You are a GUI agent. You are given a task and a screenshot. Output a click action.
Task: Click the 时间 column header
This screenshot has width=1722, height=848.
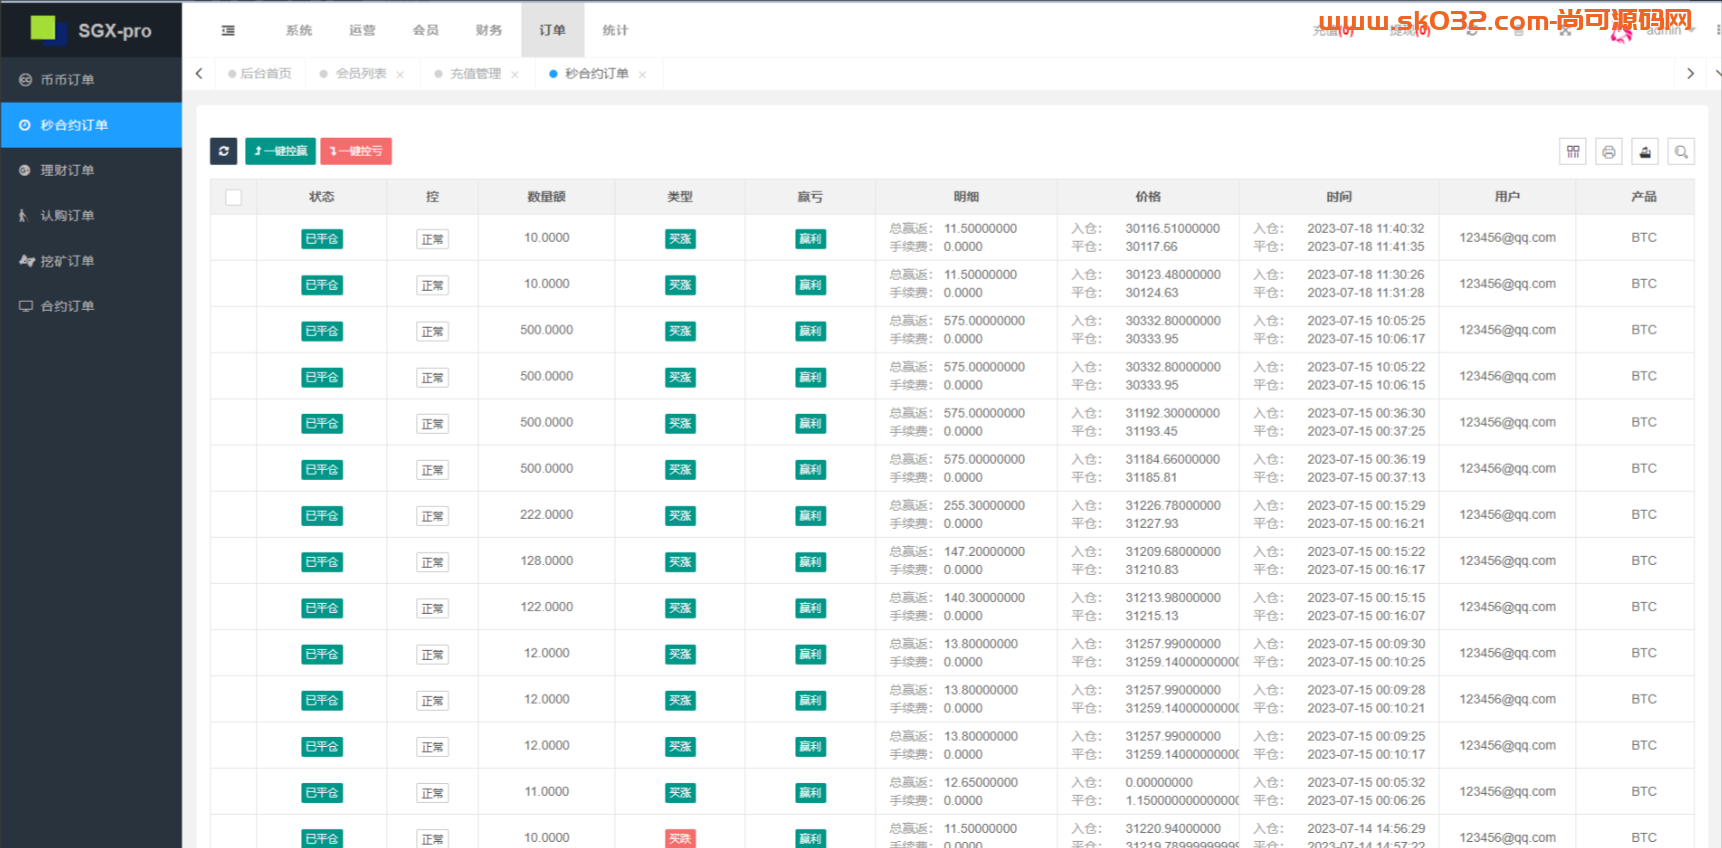coord(1339,197)
